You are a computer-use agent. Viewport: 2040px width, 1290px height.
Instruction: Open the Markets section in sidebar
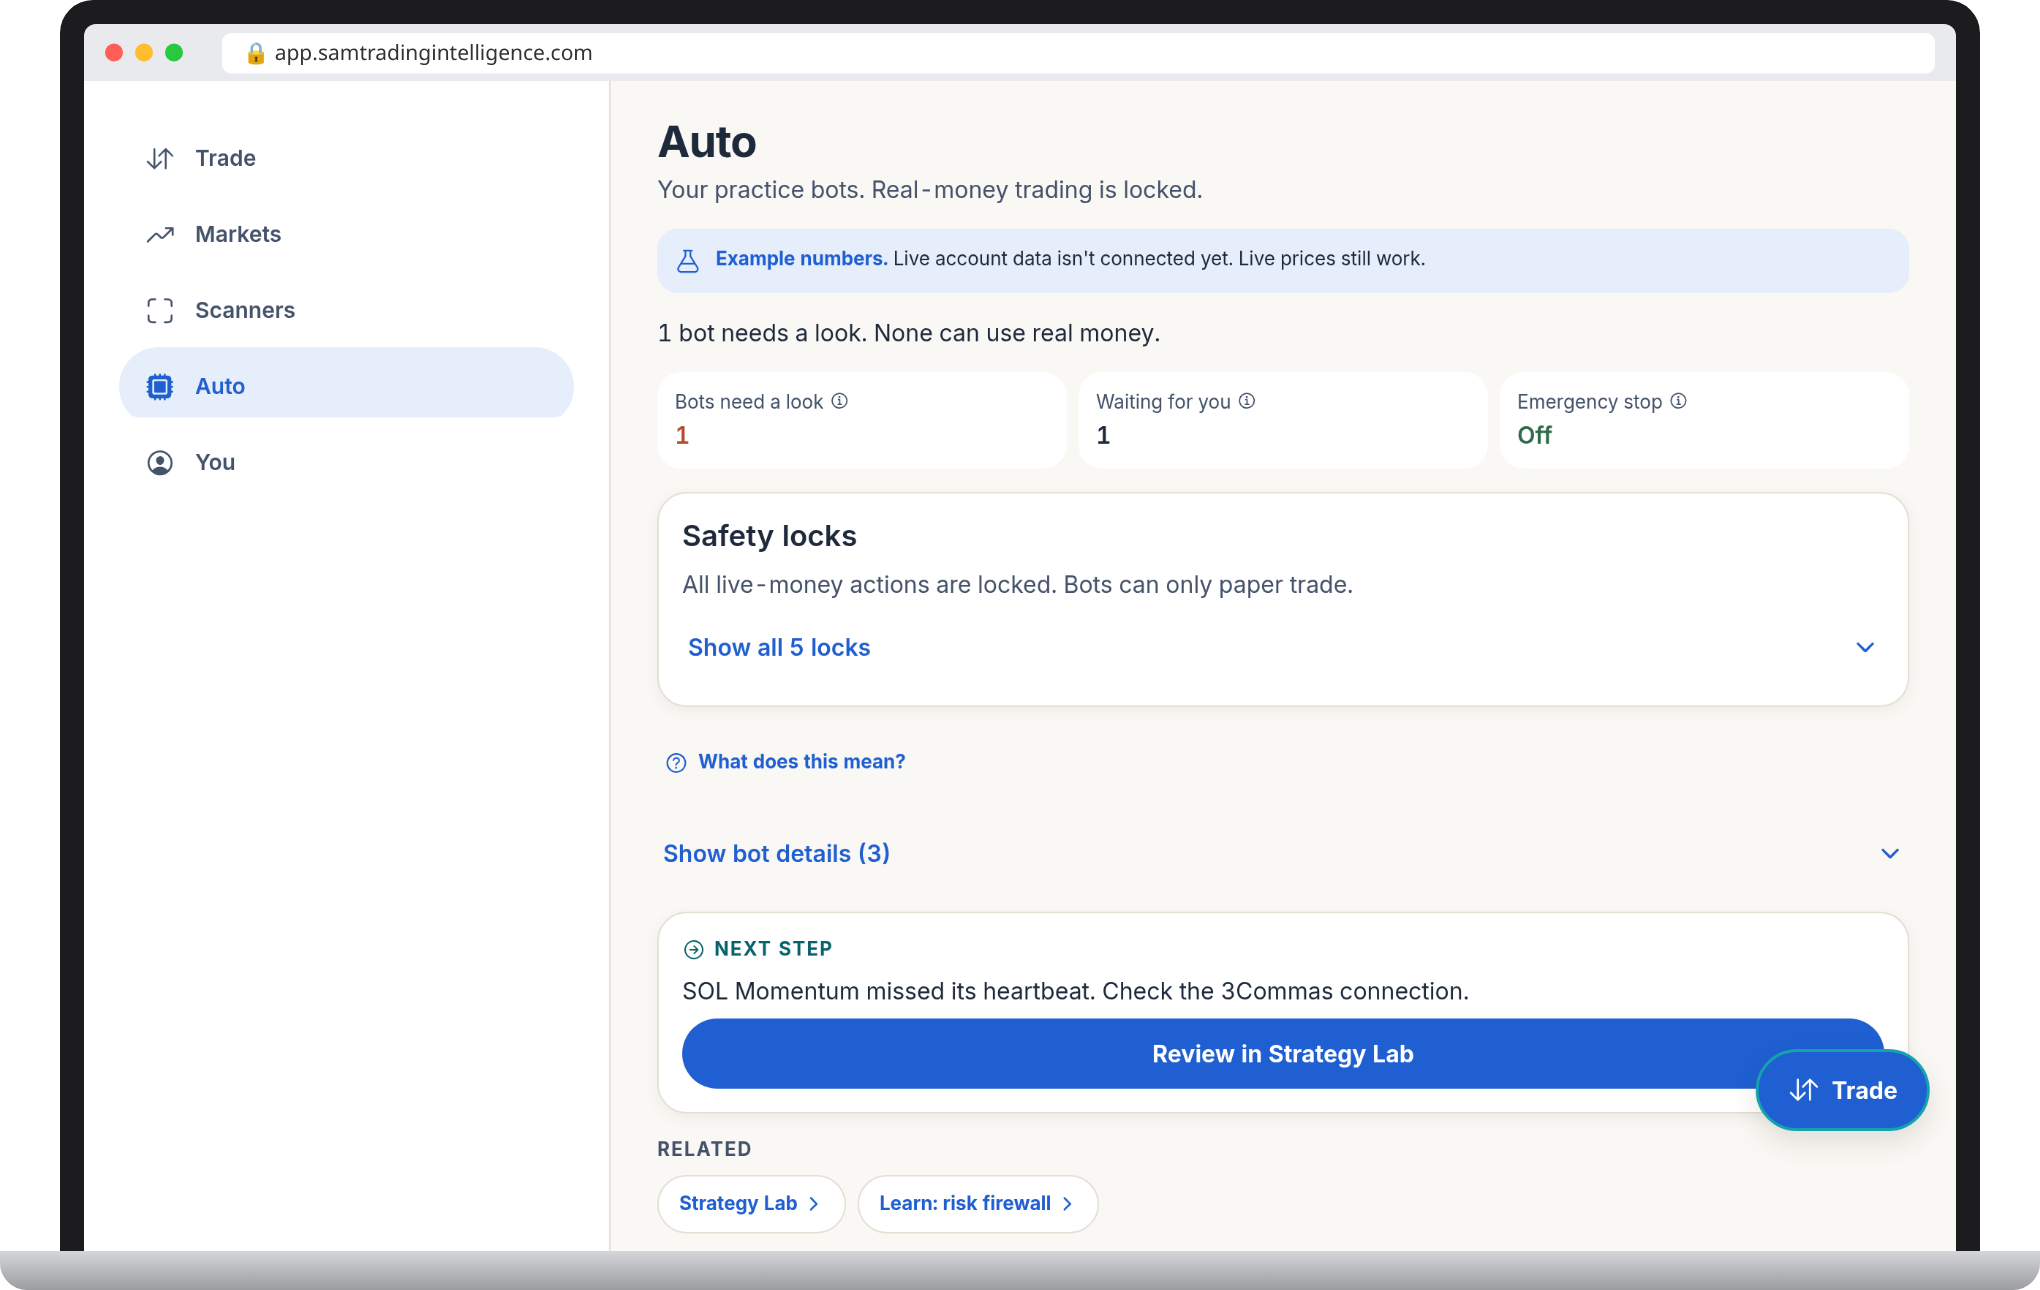pos(346,234)
